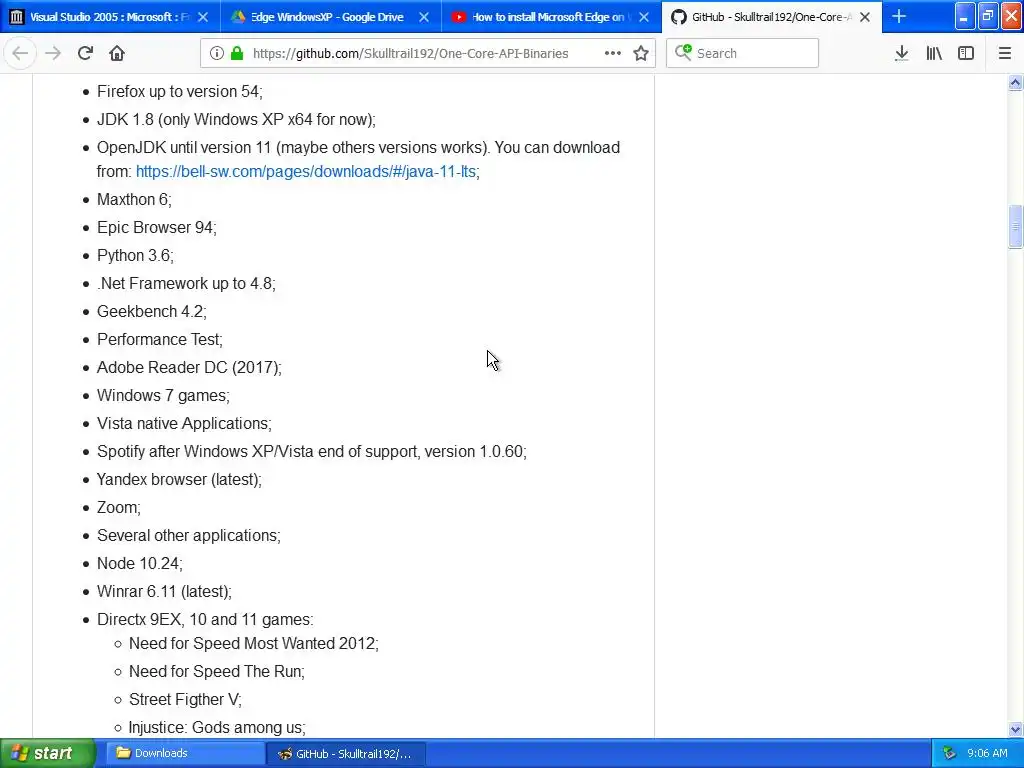The image size is (1024, 768).
Task: Click 'Winrar 6.11 (latest)' text
Action: [164, 592]
